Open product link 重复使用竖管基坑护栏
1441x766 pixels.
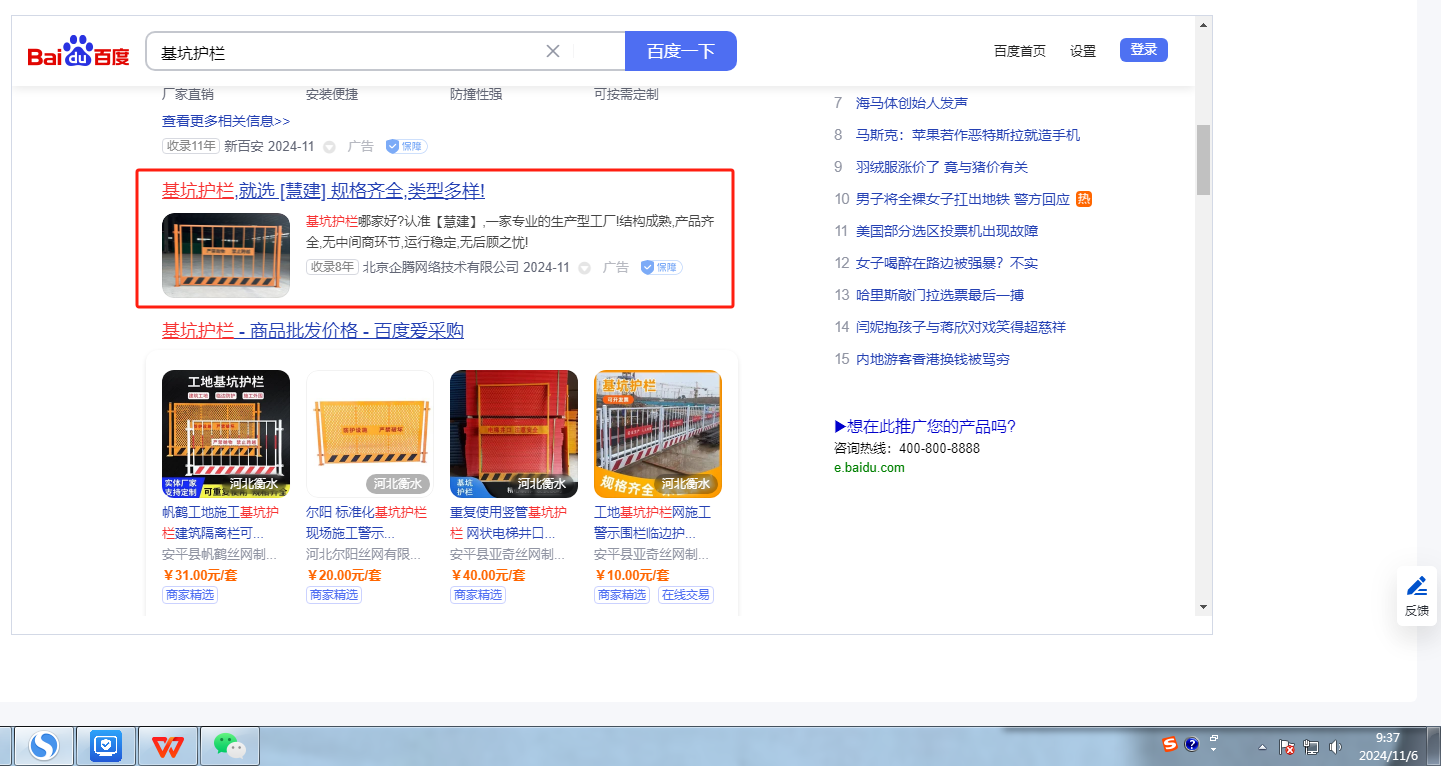click(508, 522)
